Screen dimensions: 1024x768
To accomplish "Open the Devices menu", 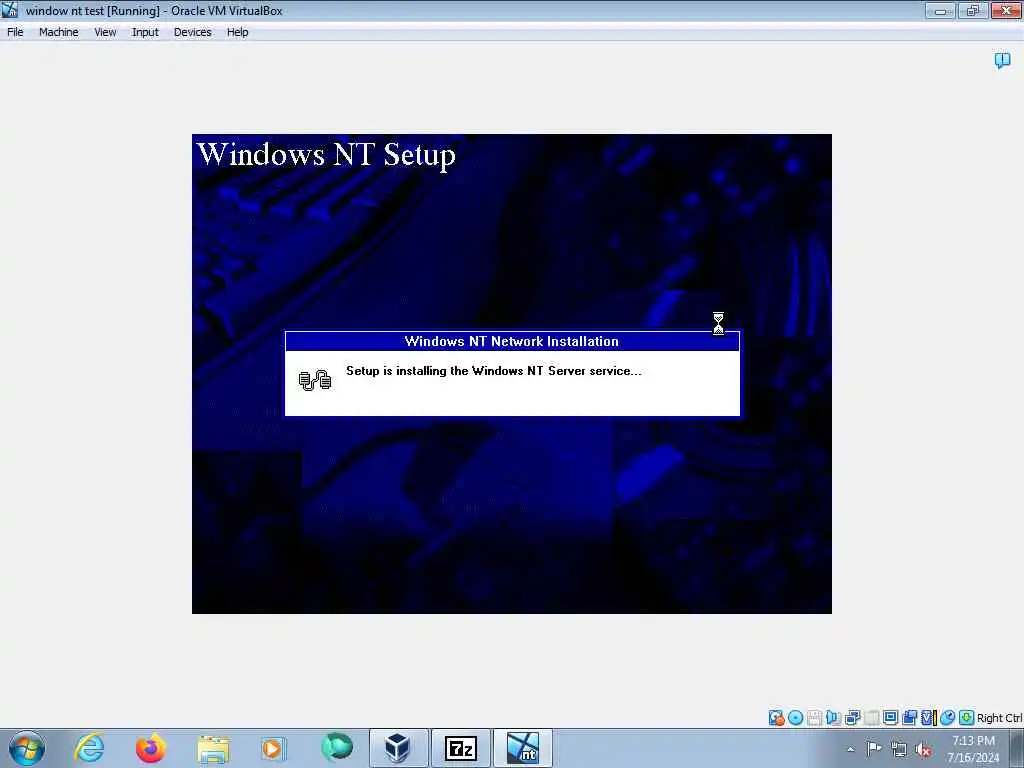I will coord(192,32).
